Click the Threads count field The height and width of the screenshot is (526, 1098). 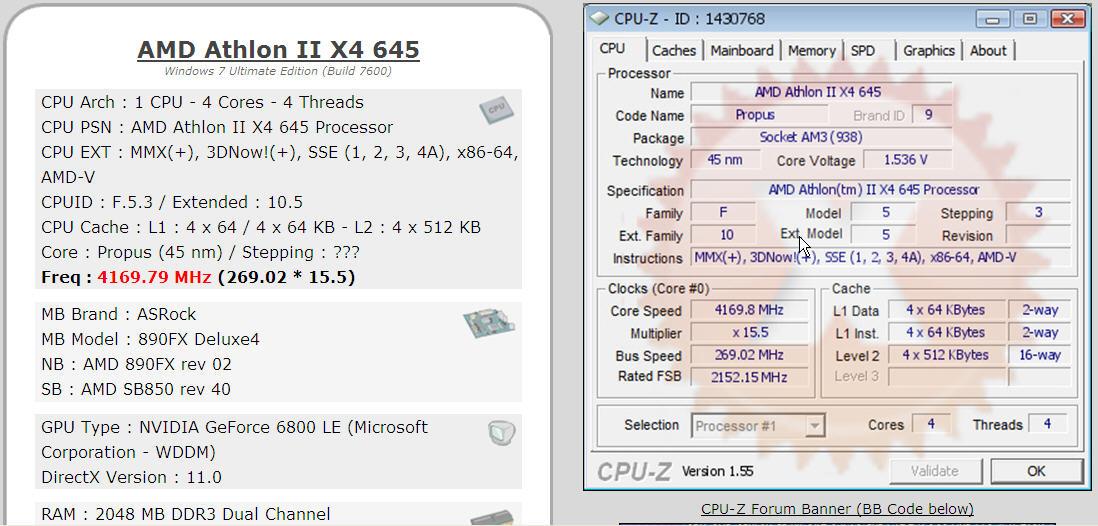(x=1048, y=424)
